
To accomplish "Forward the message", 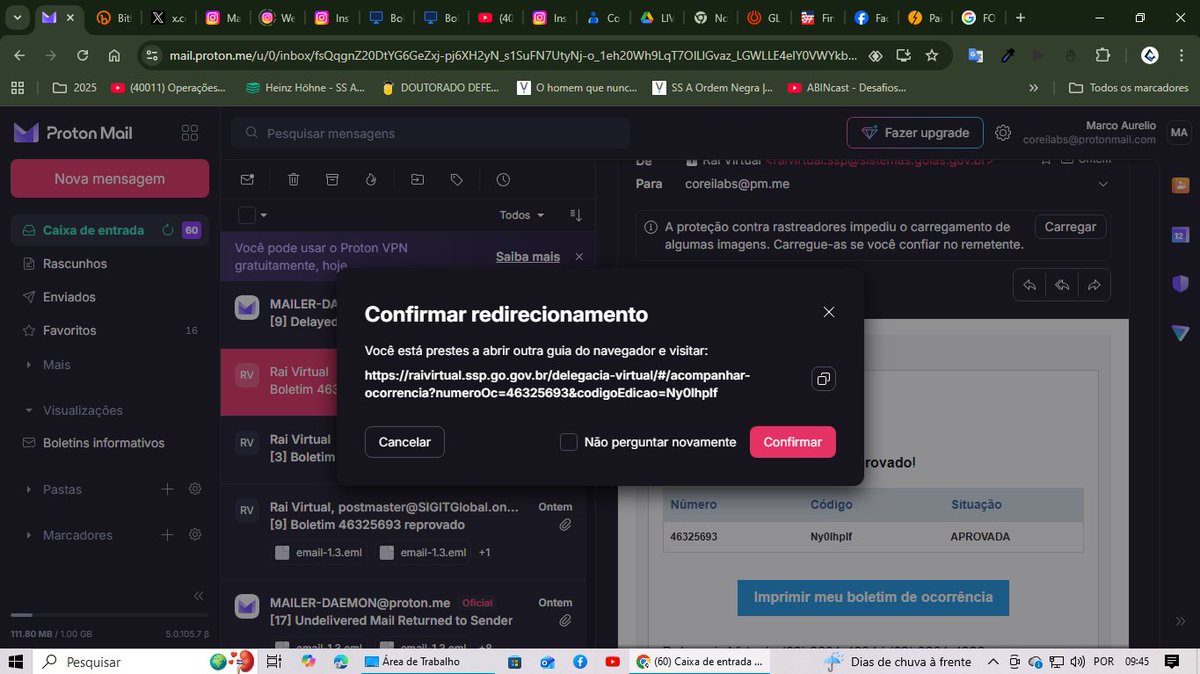I will click(x=1094, y=285).
